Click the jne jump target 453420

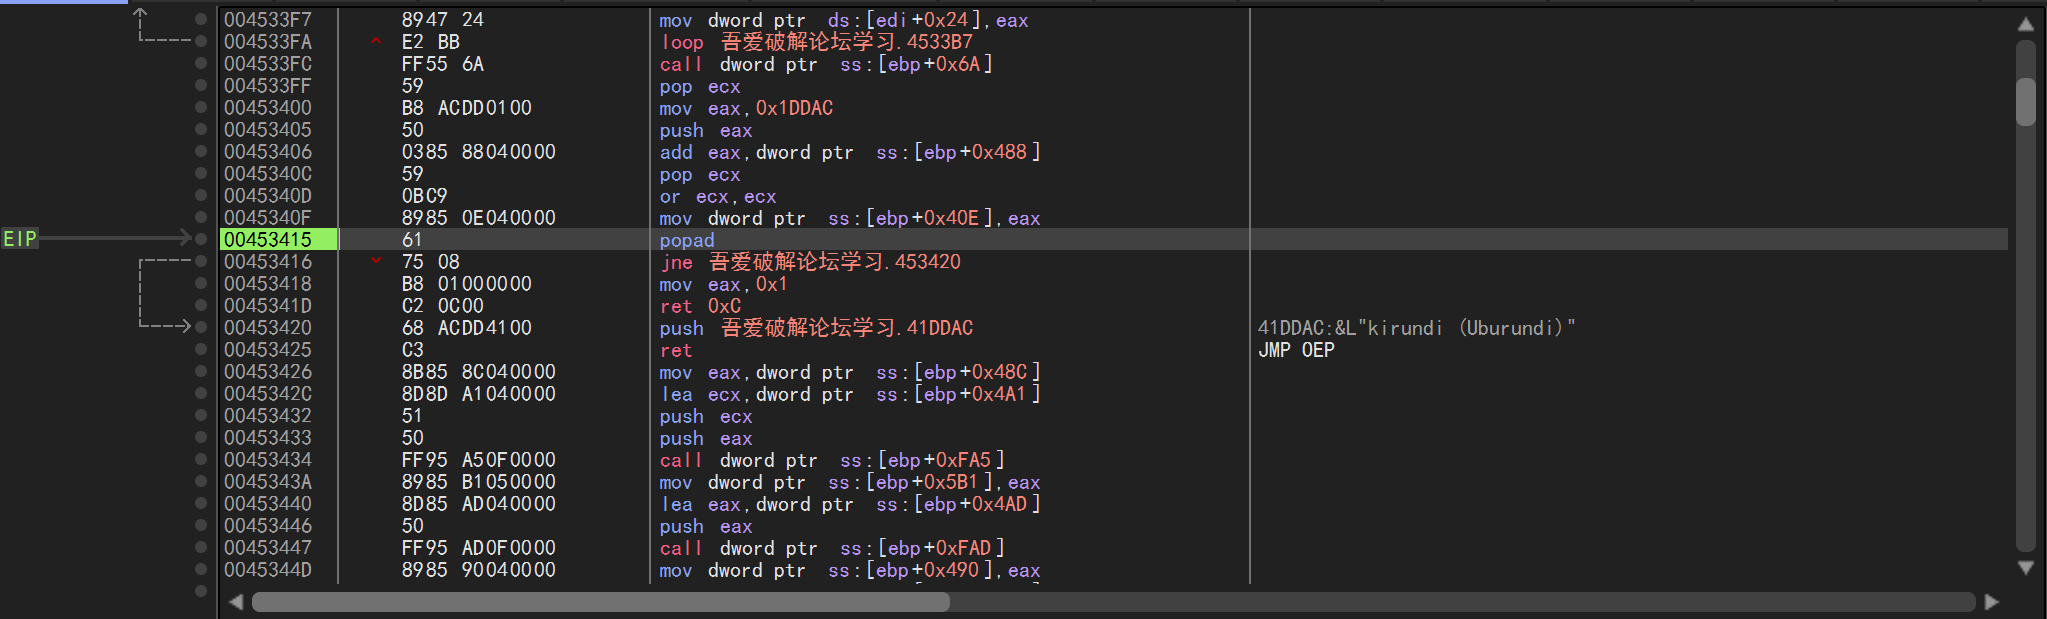point(927,262)
